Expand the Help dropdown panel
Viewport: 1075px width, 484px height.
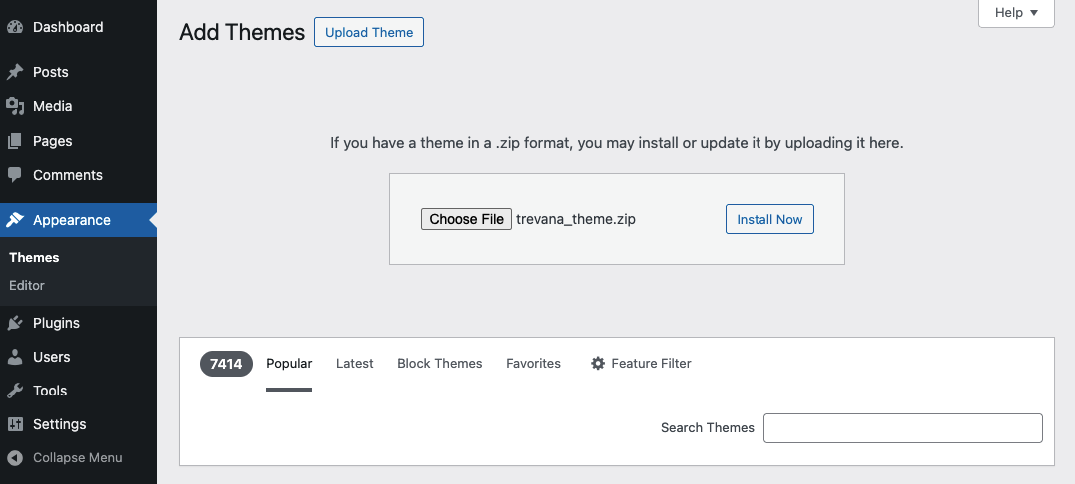pyautogui.click(x=1017, y=13)
